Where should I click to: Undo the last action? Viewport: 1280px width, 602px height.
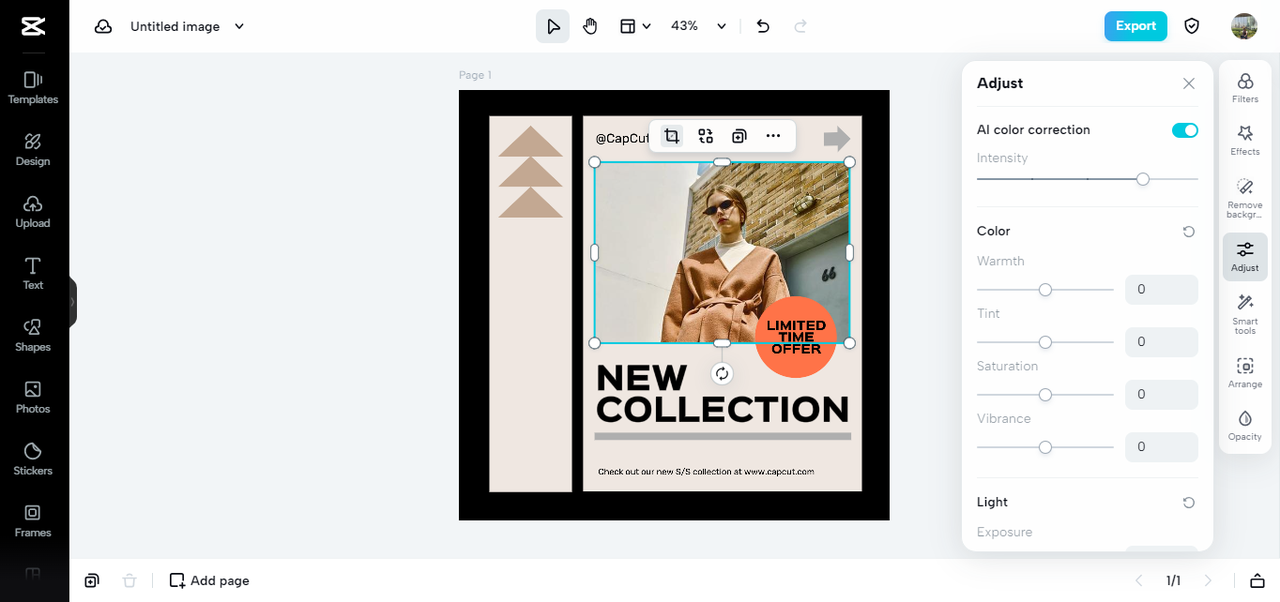(x=763, y=26)
